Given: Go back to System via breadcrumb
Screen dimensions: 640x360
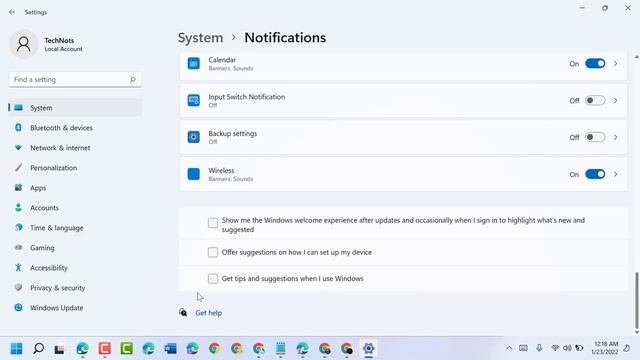Looking at the screenshot, I should click(200, 38).
